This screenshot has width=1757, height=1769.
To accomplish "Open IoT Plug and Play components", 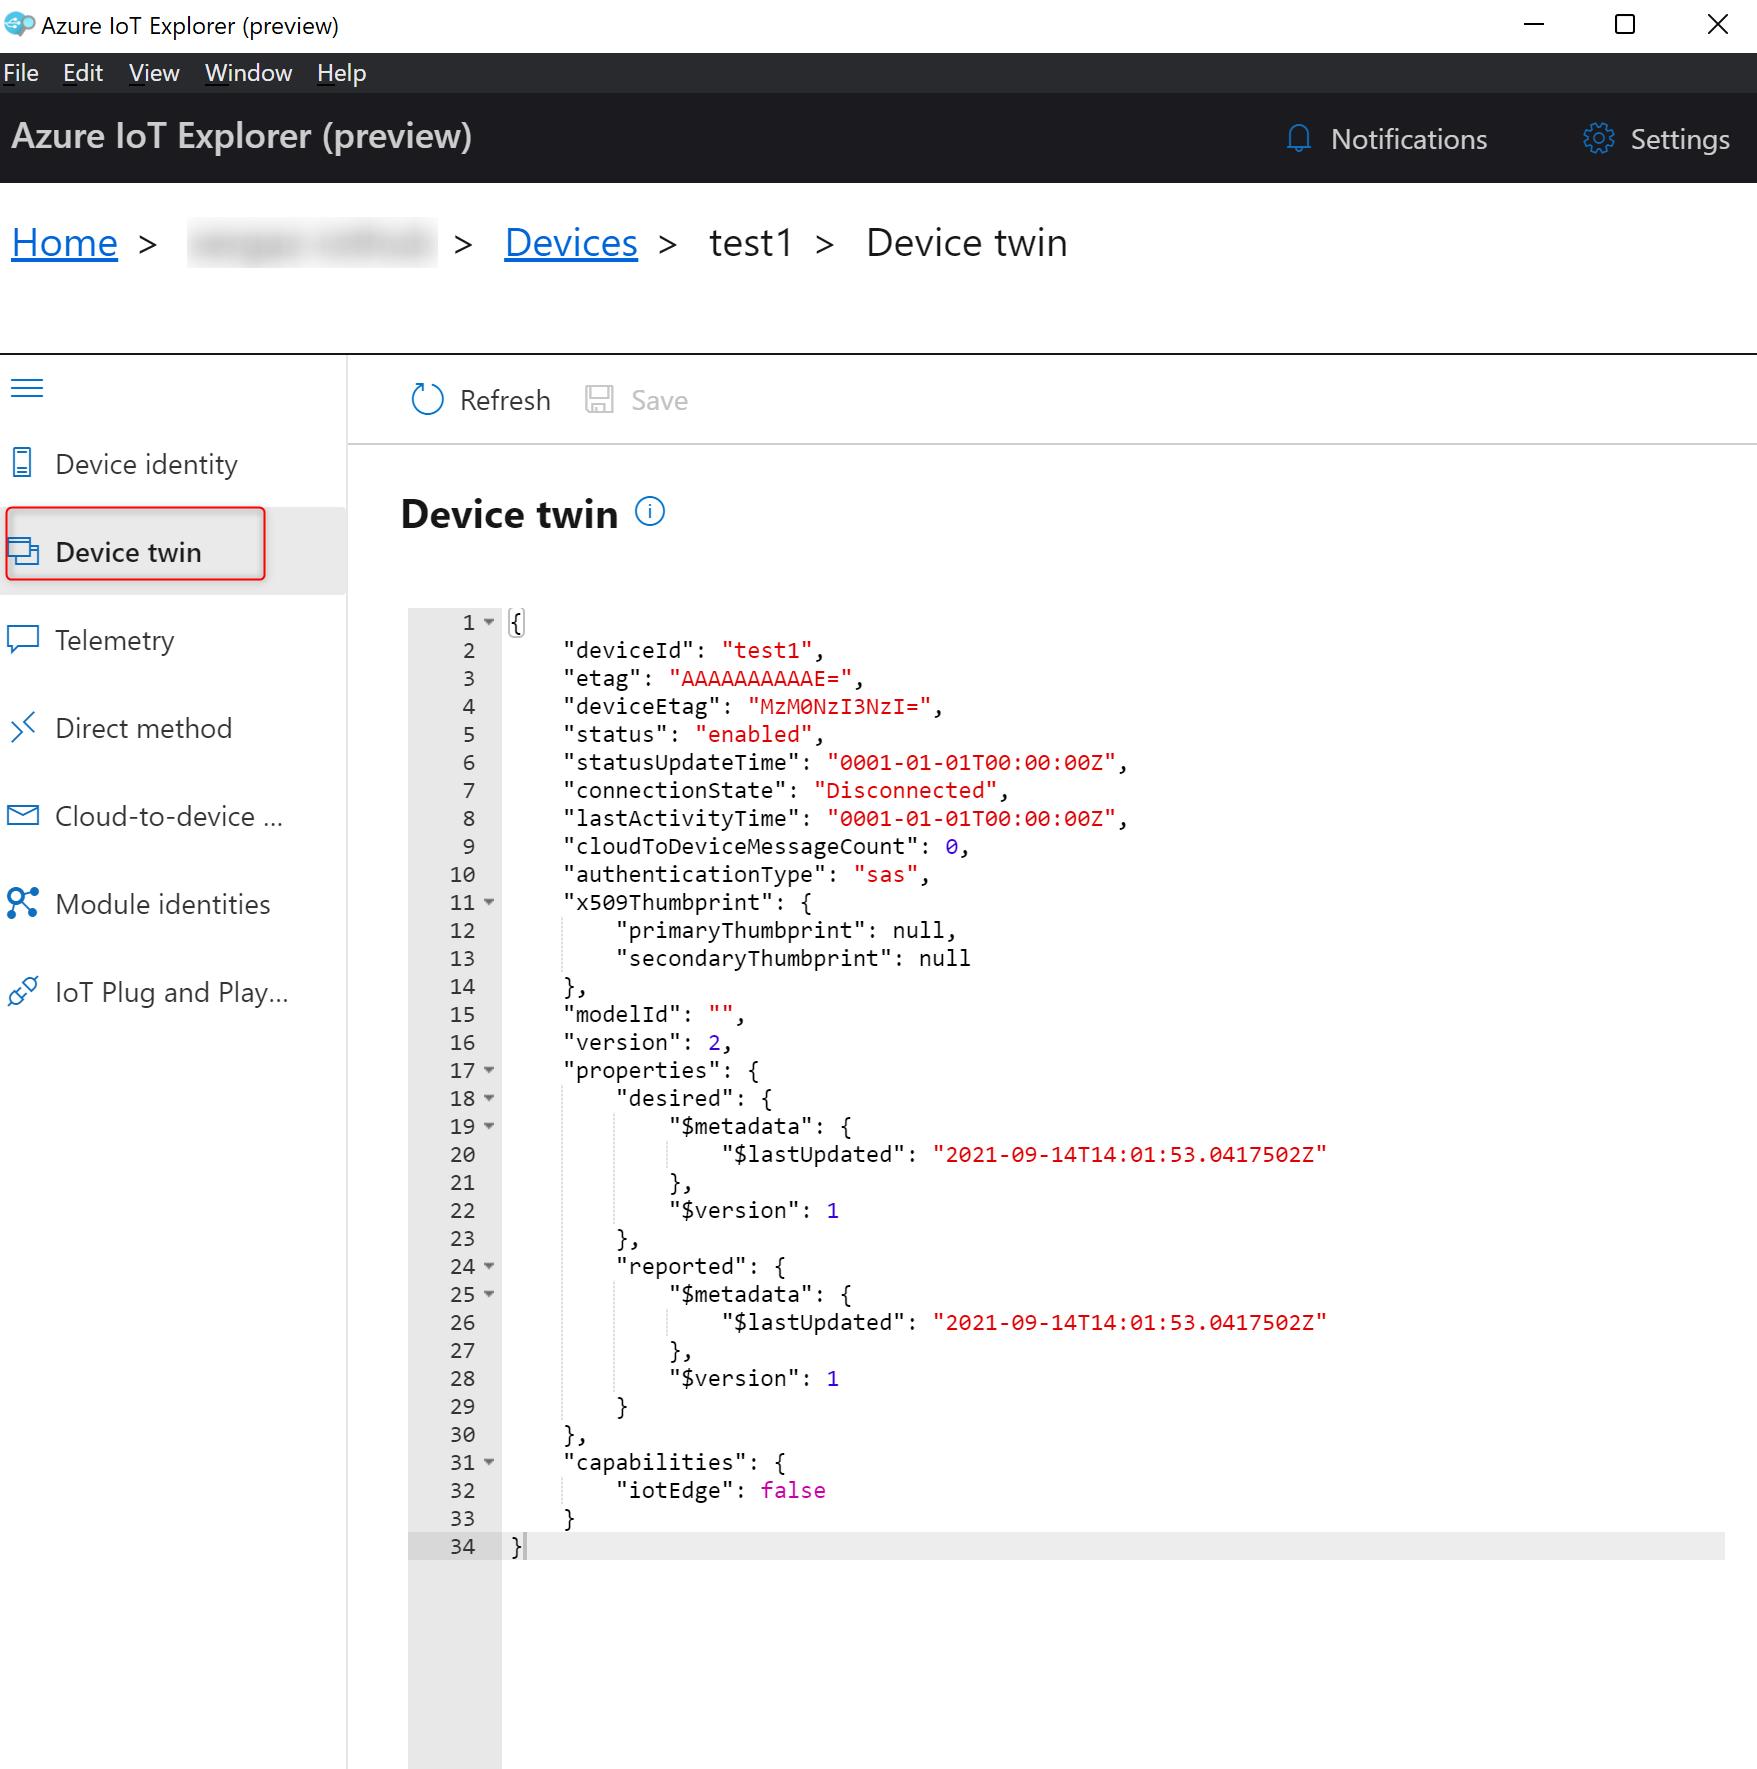I will point(173,991).
